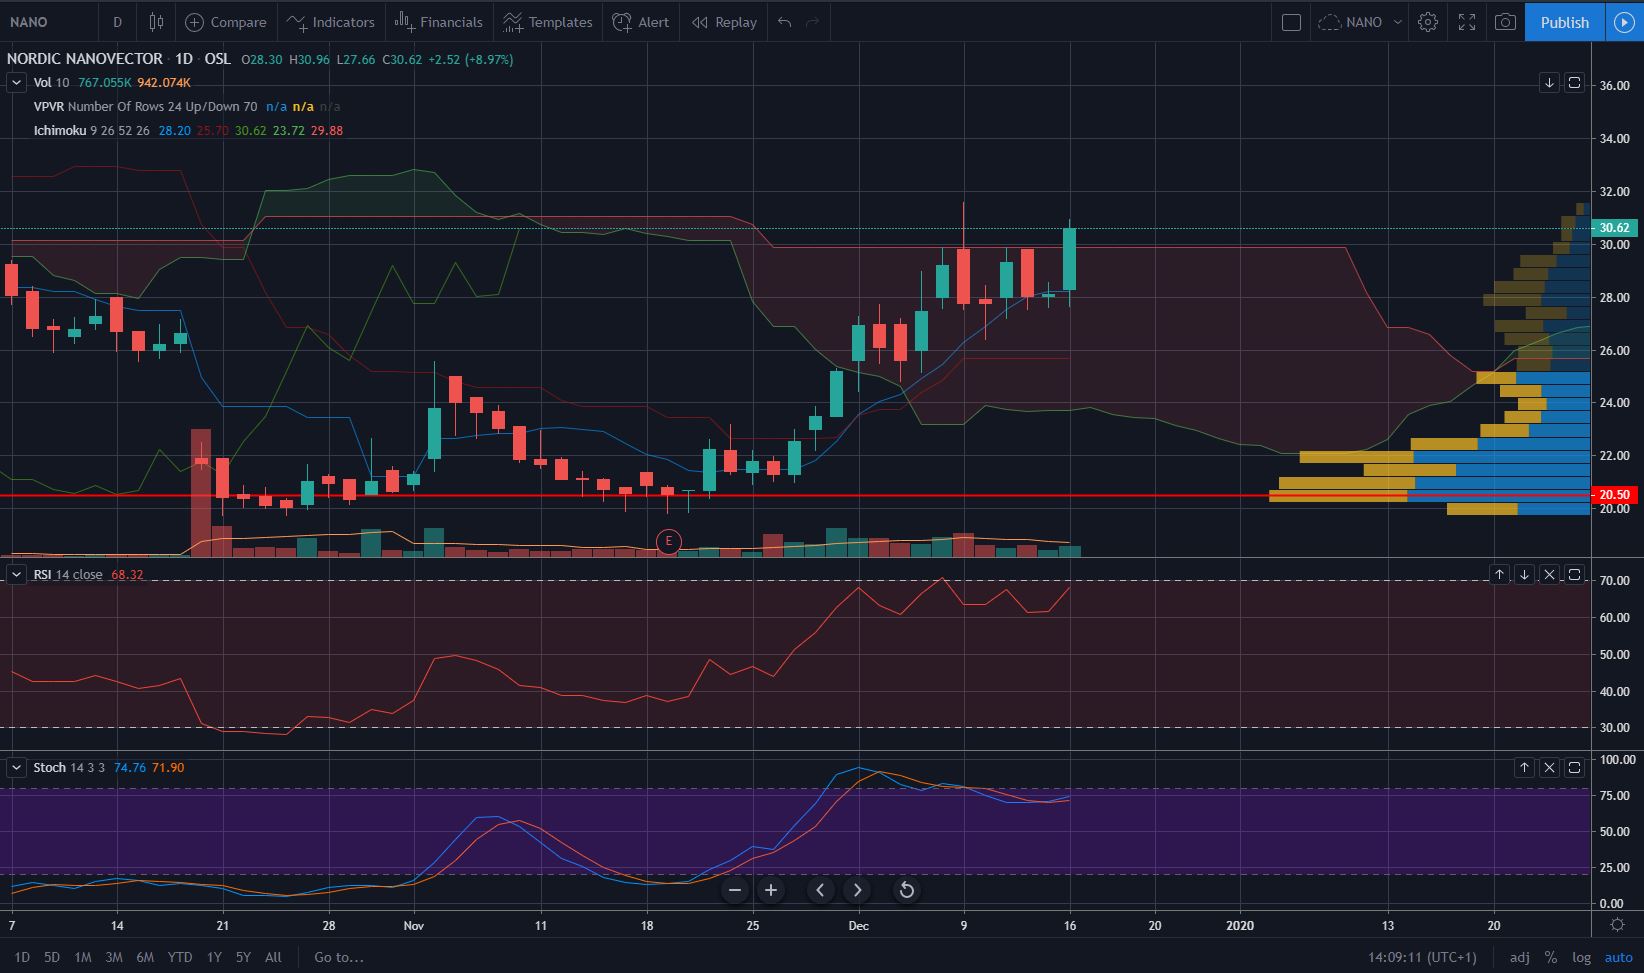Image resolution: width=1644 pixels, height=973 pixels.
Task: Move the RSI pane down
Action: [x=1524, y=575]
